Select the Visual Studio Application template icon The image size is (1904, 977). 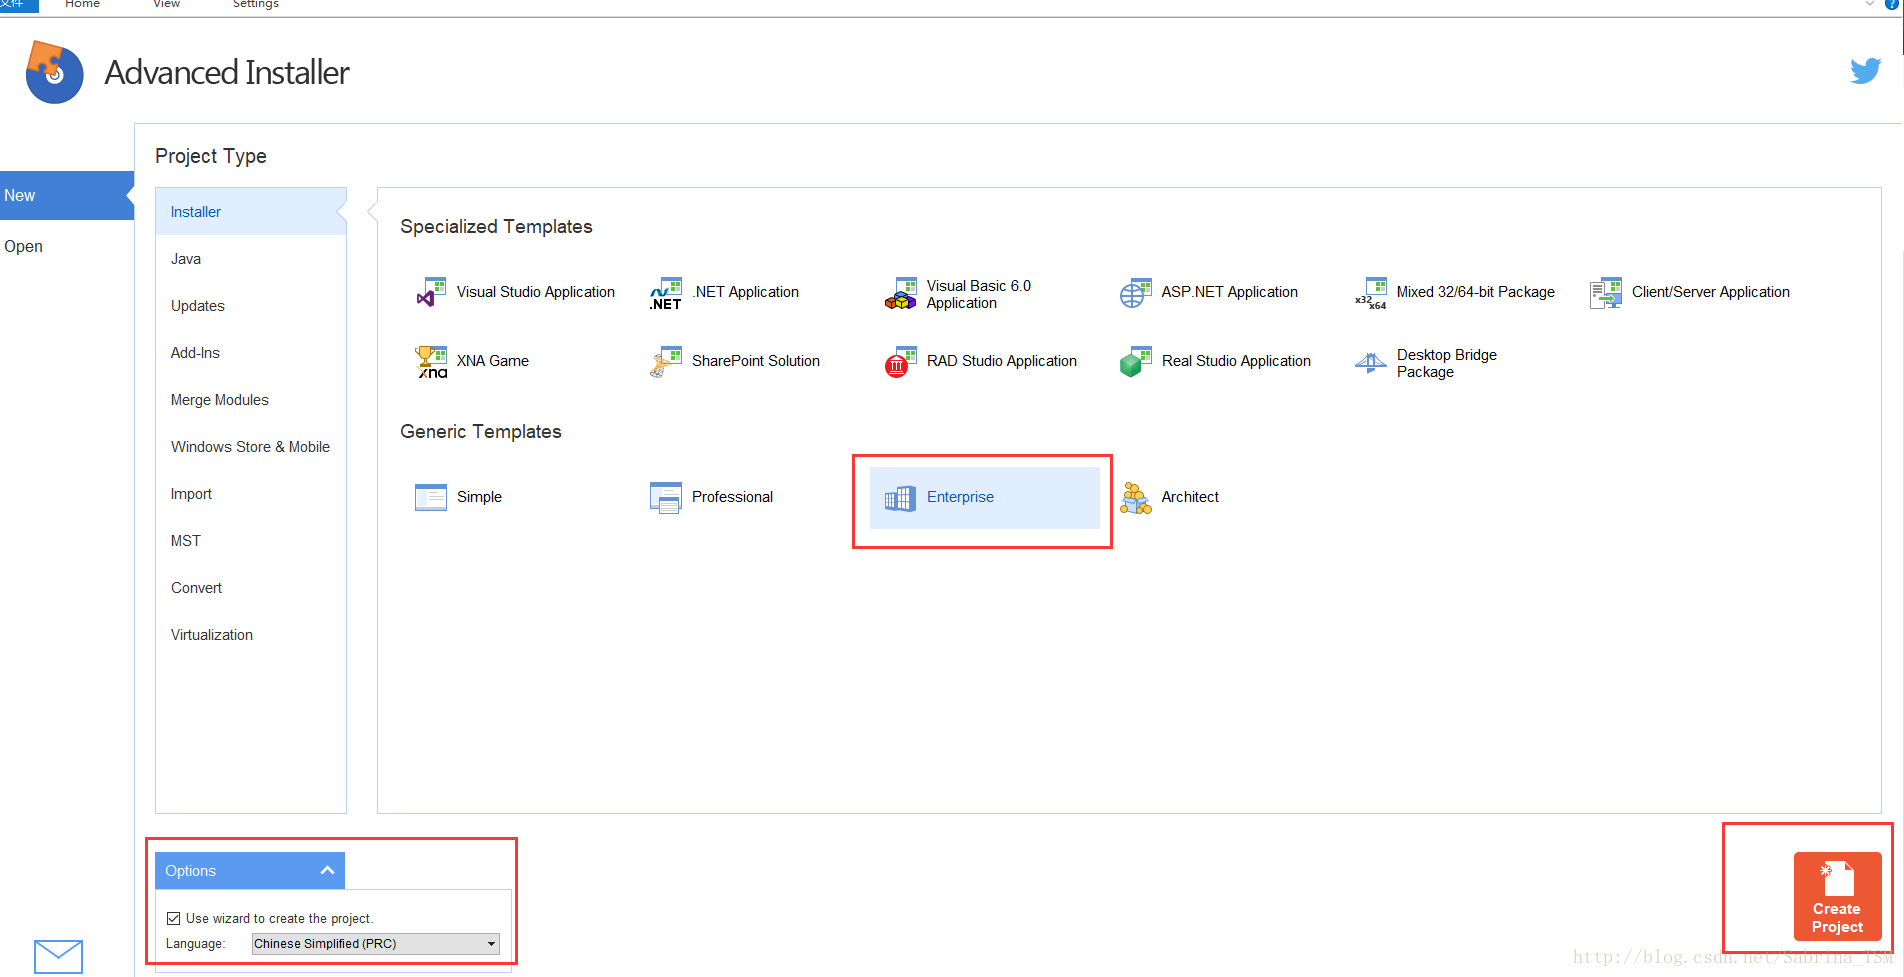coord(431,293)
